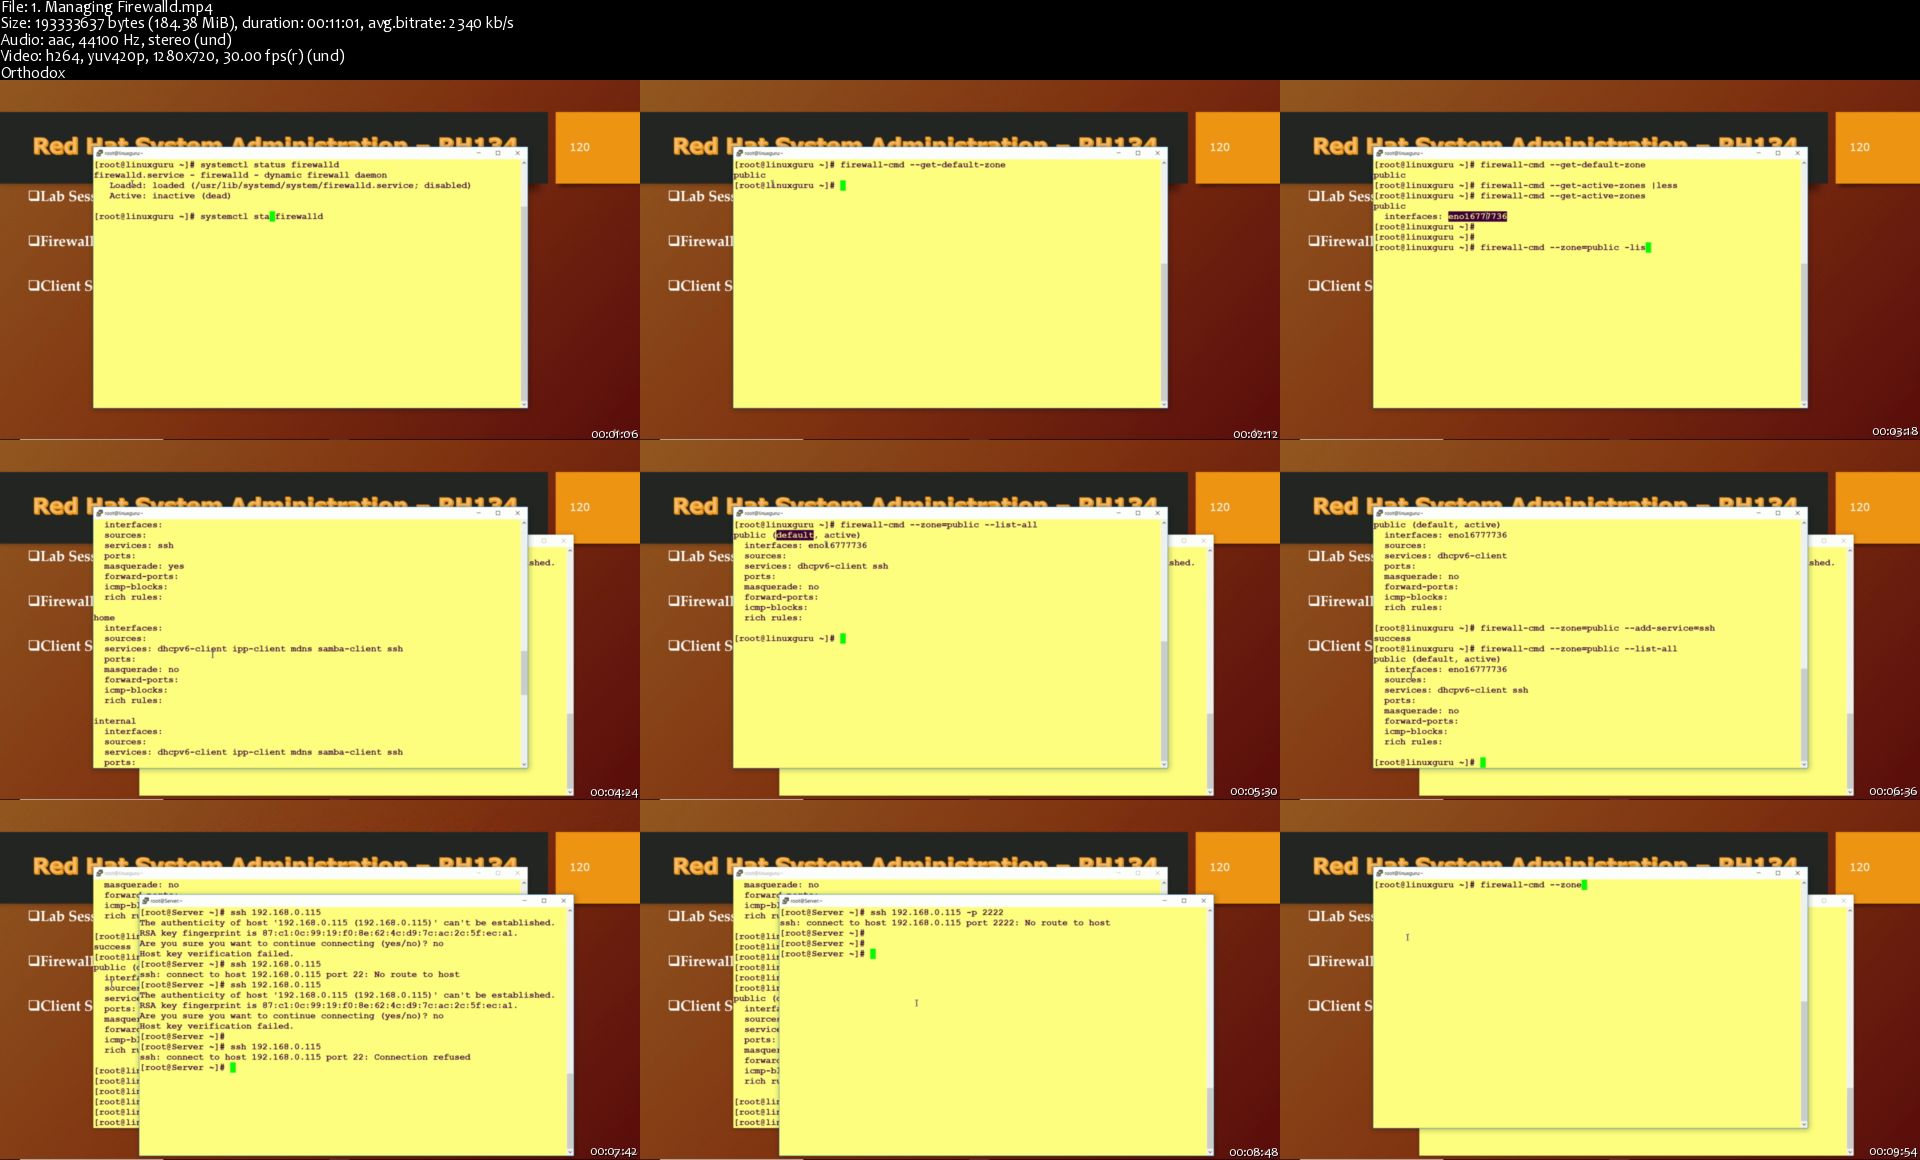Click the 'services: dhcpv6-client ssh' line in the 00:05:30 terminal
This screenshot has width=1920, height=1160.
pos(816,566)
